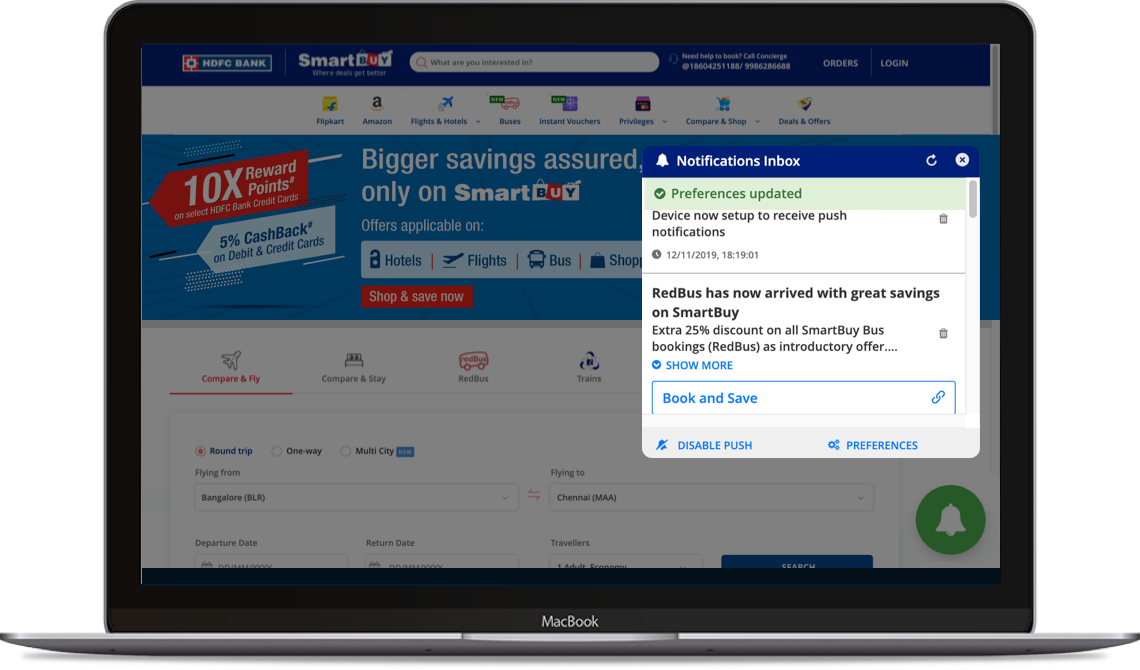Click the "Preferences updated" status text

[x=736, y=194]
